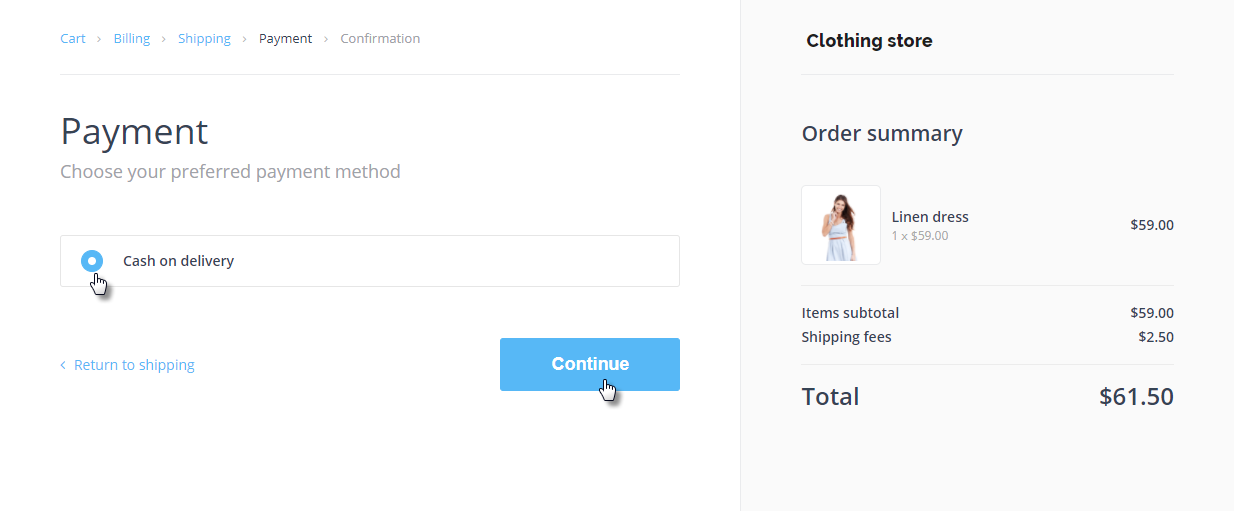Click the chevron between Shipping and Payment
This screenshot has height=511, width=1234.
coord(245,39)
